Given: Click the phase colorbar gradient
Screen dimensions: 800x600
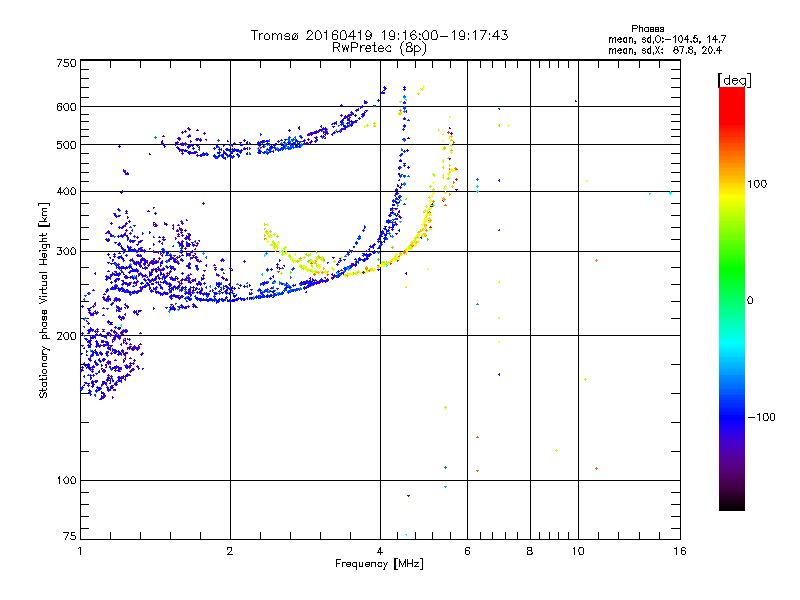Looking at the screenshot, I should tap(732, 298).
